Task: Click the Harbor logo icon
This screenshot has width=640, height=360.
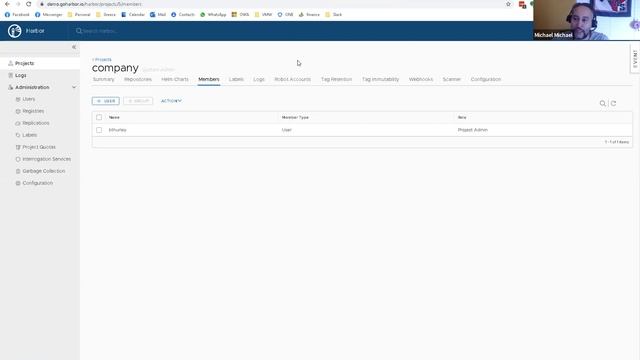Action: tap(15, 31)
